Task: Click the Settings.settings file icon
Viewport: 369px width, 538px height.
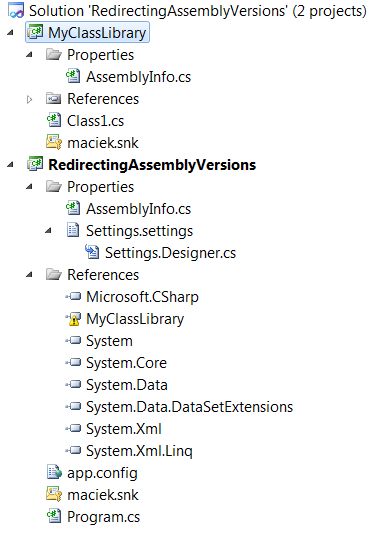Action: point(73,231)
